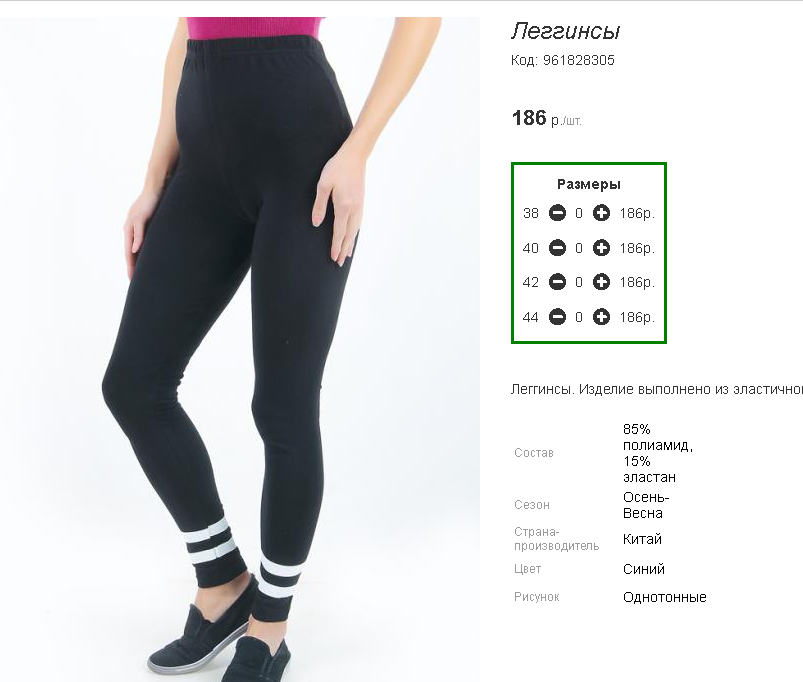
Task: Click the Синий color value
Action: pos(644,569)
